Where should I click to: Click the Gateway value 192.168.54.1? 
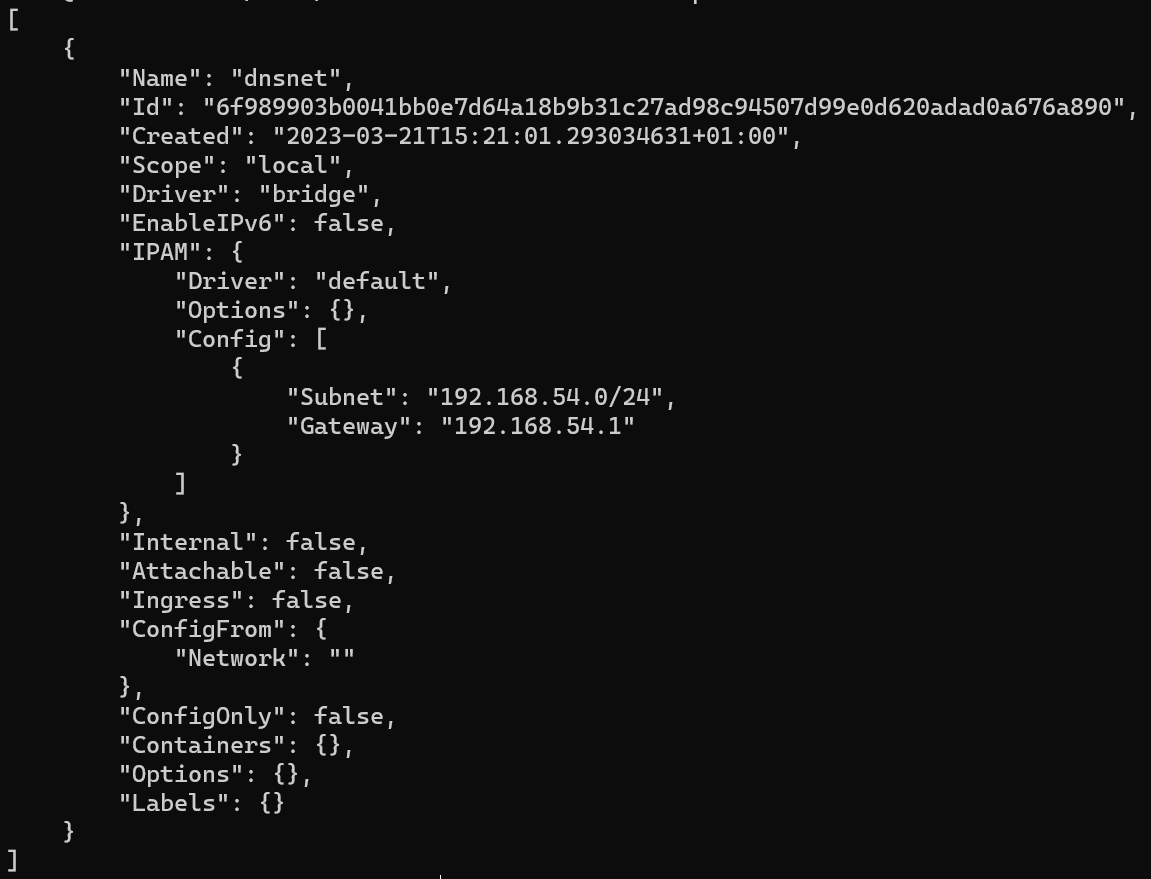(537, 426)
